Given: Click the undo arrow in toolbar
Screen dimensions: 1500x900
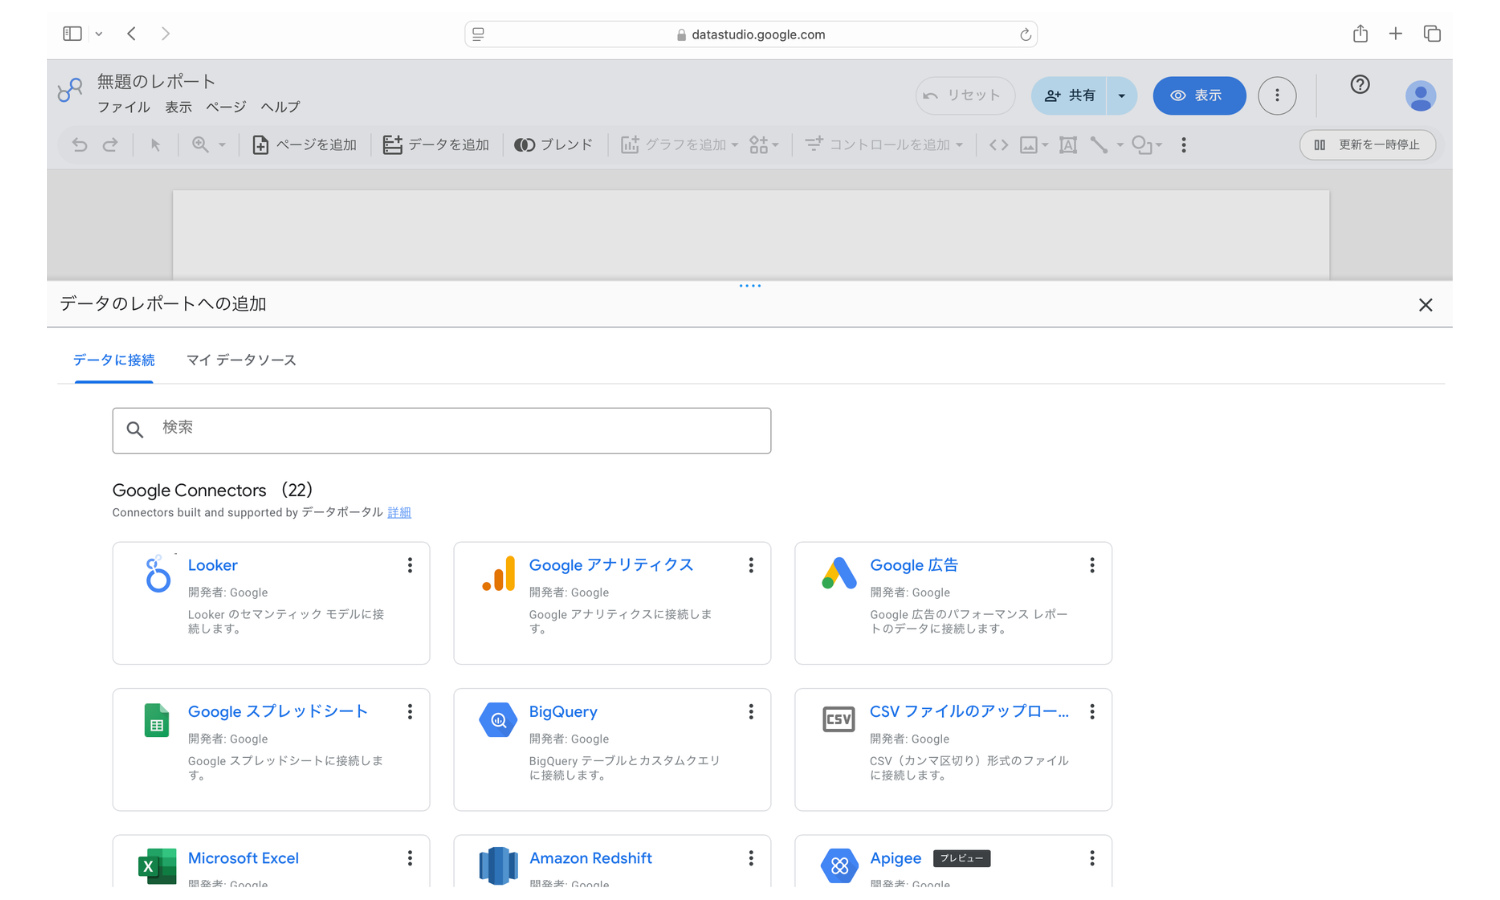Looking at the screenshot, I should [x=80, y=145].
